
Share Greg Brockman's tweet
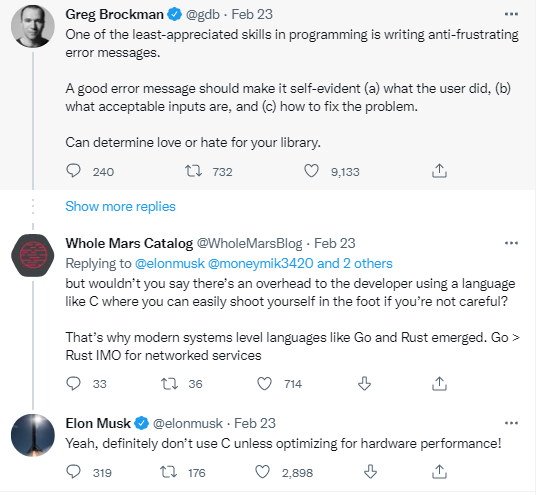(x=439, y=171)
